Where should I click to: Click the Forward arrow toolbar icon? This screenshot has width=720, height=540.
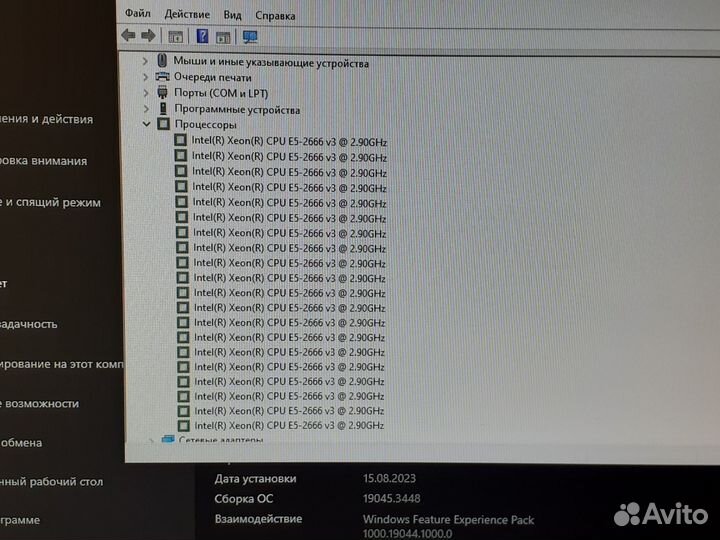point(148,35)
